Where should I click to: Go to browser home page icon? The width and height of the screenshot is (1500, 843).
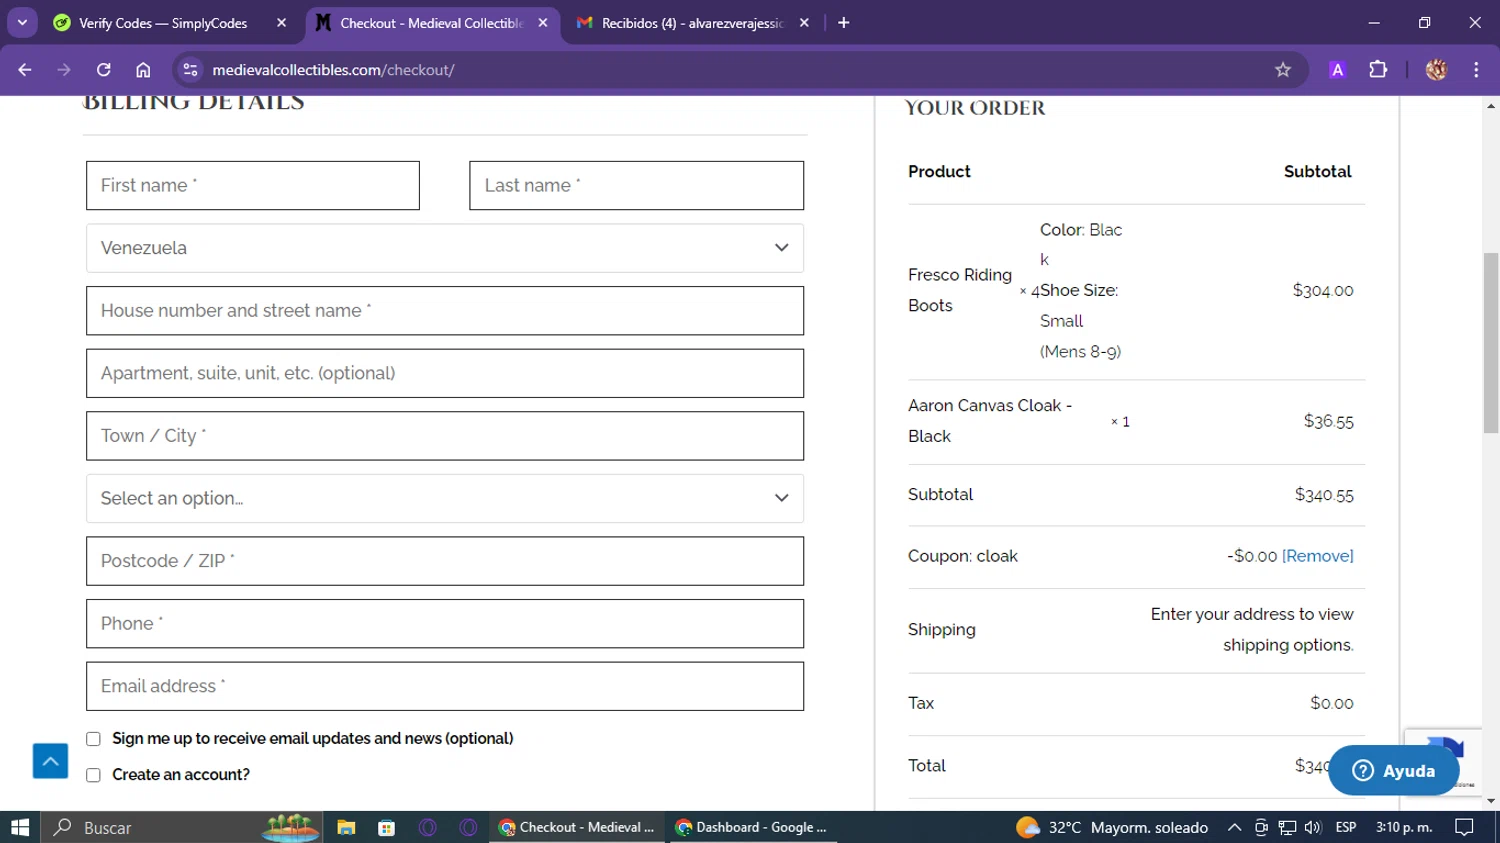pos(143,70)
